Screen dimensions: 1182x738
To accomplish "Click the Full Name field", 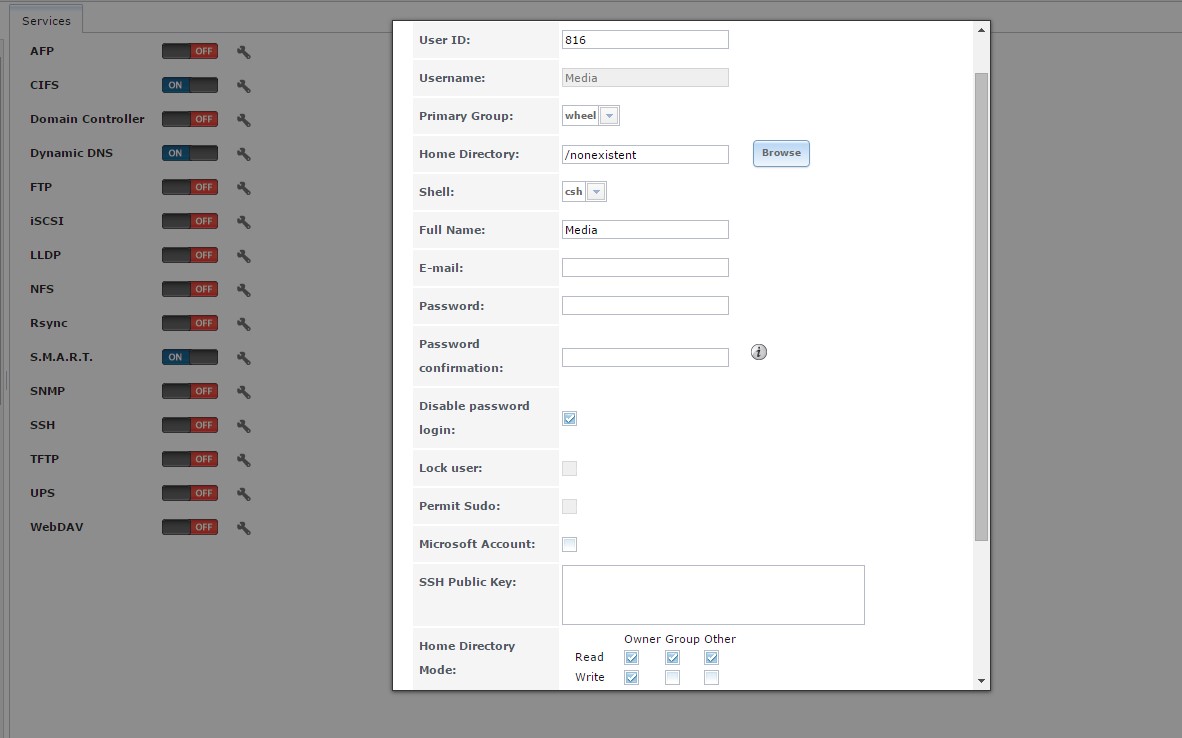I will (x=645, y=230).
